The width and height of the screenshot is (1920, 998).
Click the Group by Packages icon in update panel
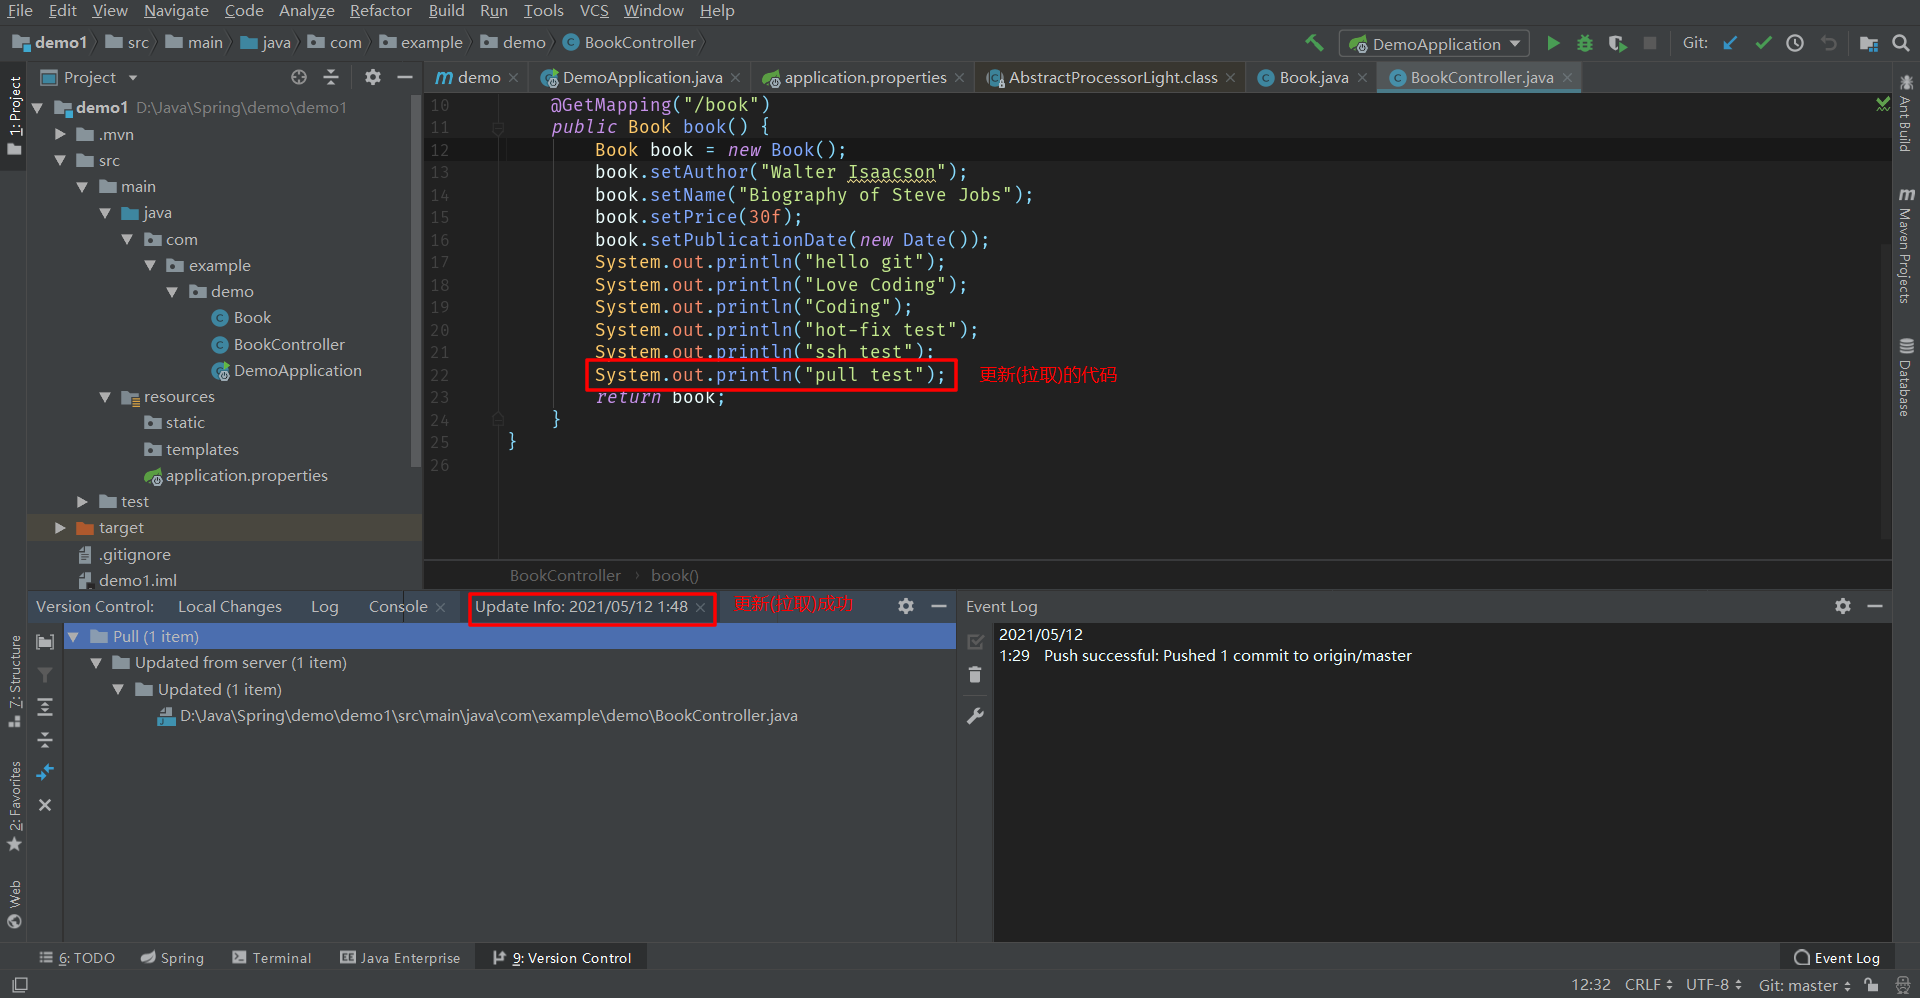[45, 642]
